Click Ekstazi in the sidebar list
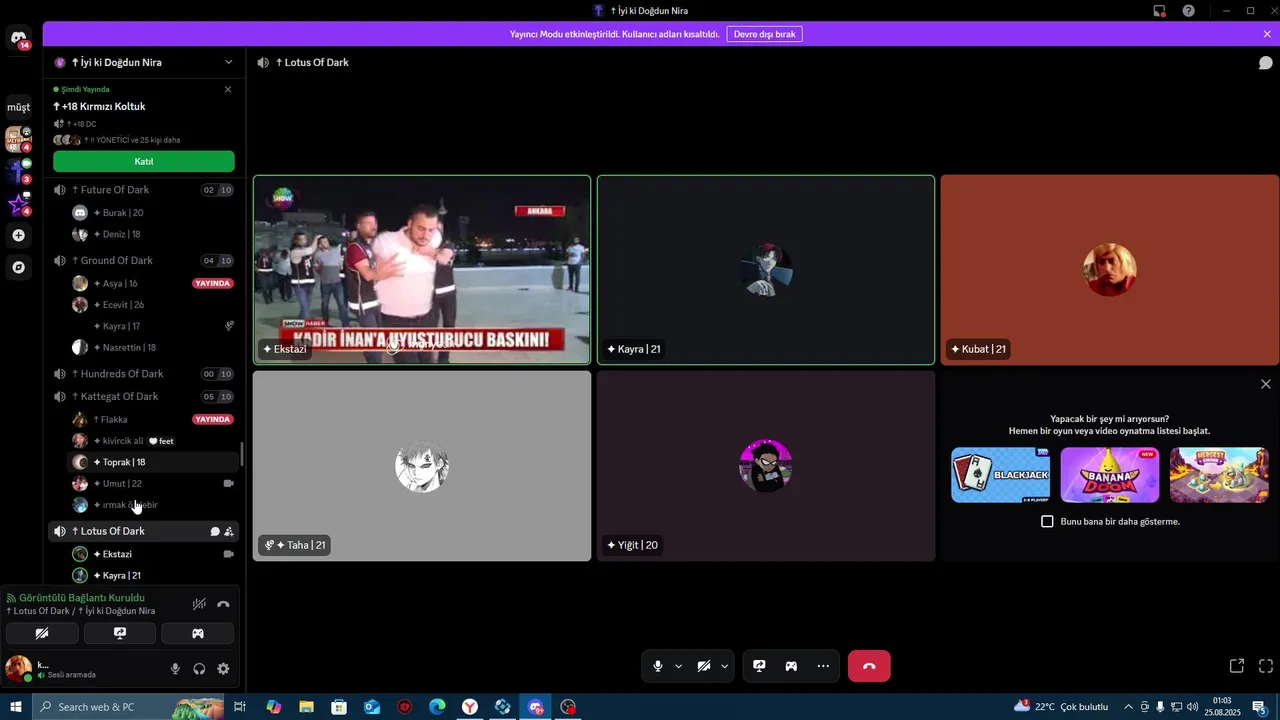This screenshot has width=1280, height=720. coord(154,554)
